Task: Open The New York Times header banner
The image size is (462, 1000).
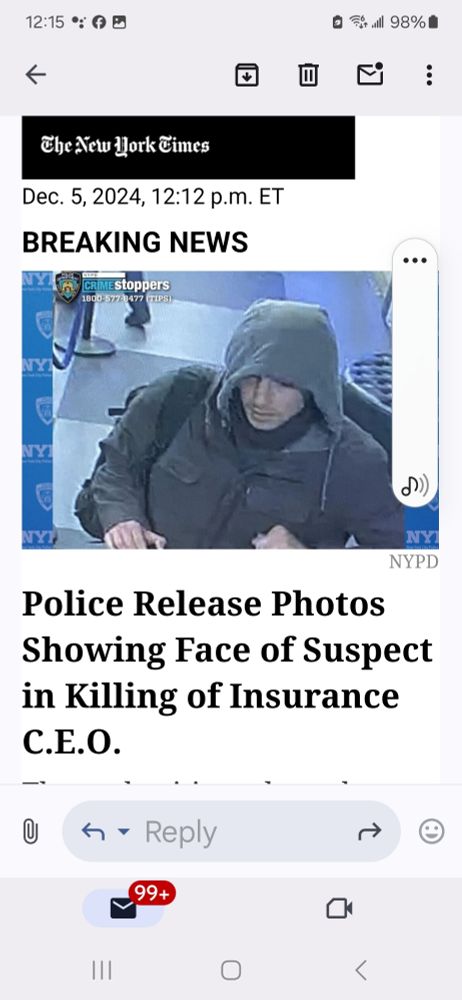Action: click(x=188, y=147)
